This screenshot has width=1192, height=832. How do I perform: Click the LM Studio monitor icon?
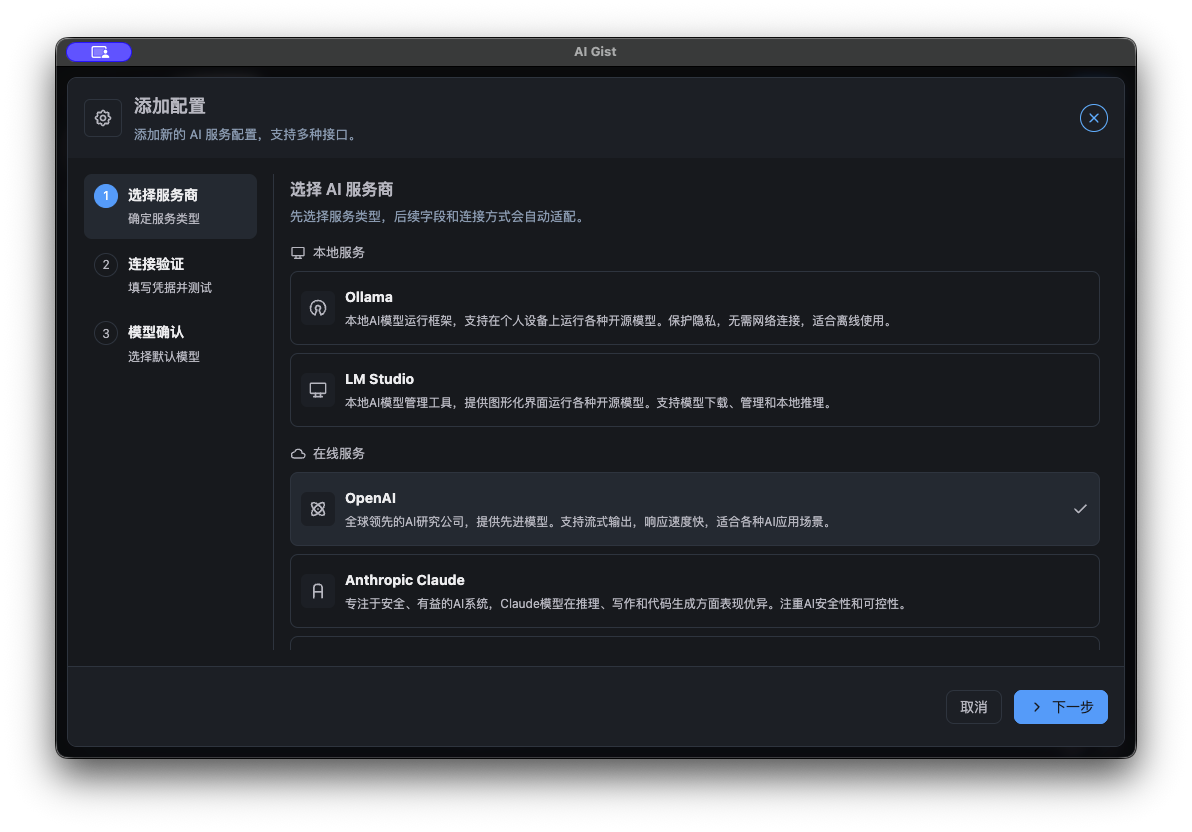318,390
